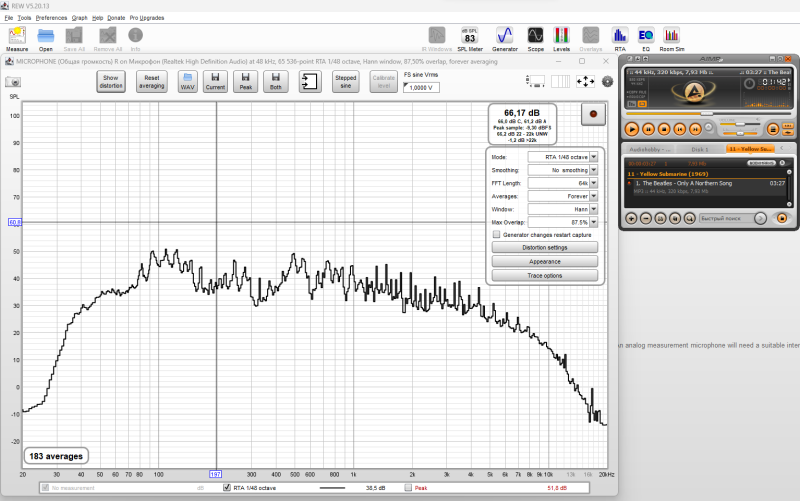Skip to previous track in AIMP
Image resolution: width=800 pixels, height=501 pixels.
(680, 130)
